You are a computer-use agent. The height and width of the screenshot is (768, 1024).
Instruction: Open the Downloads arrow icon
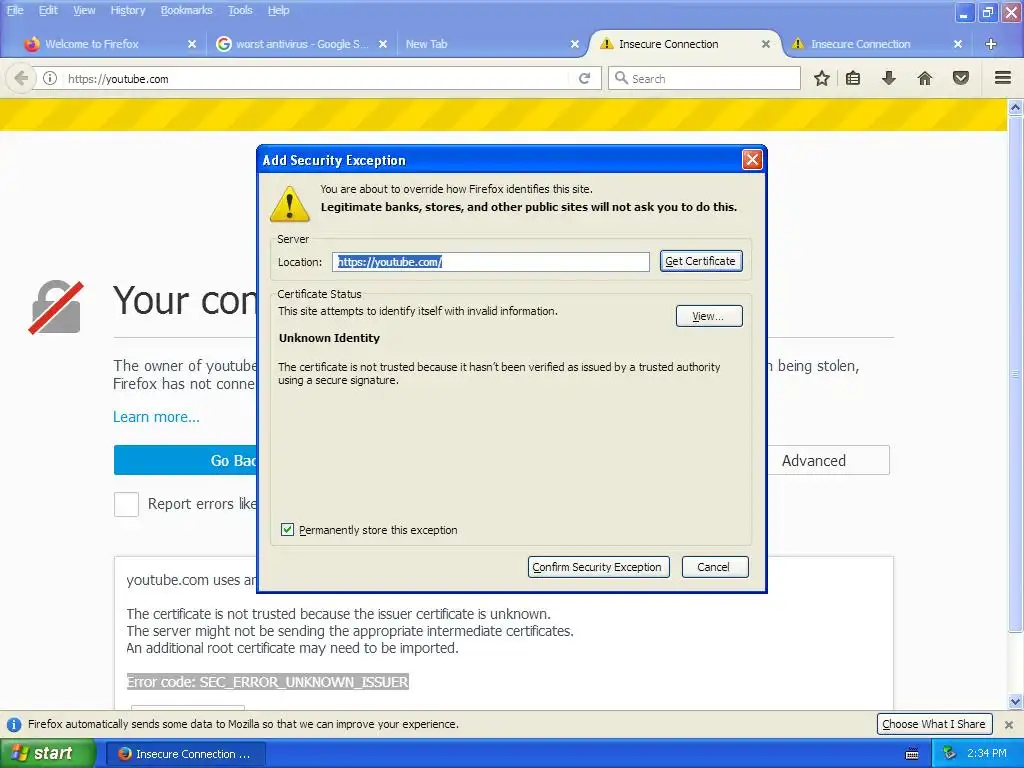889,78
